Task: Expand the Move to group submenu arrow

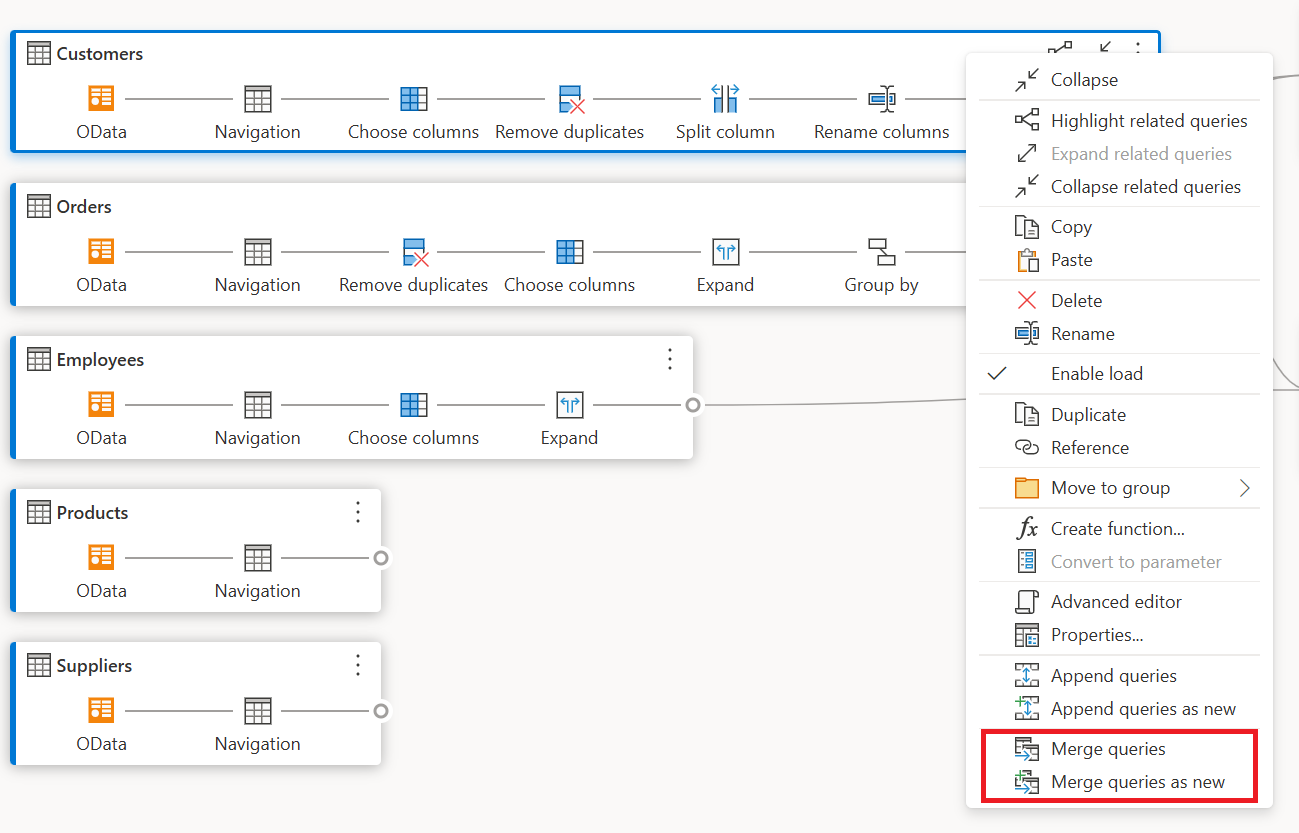Action: point(1245,488)
